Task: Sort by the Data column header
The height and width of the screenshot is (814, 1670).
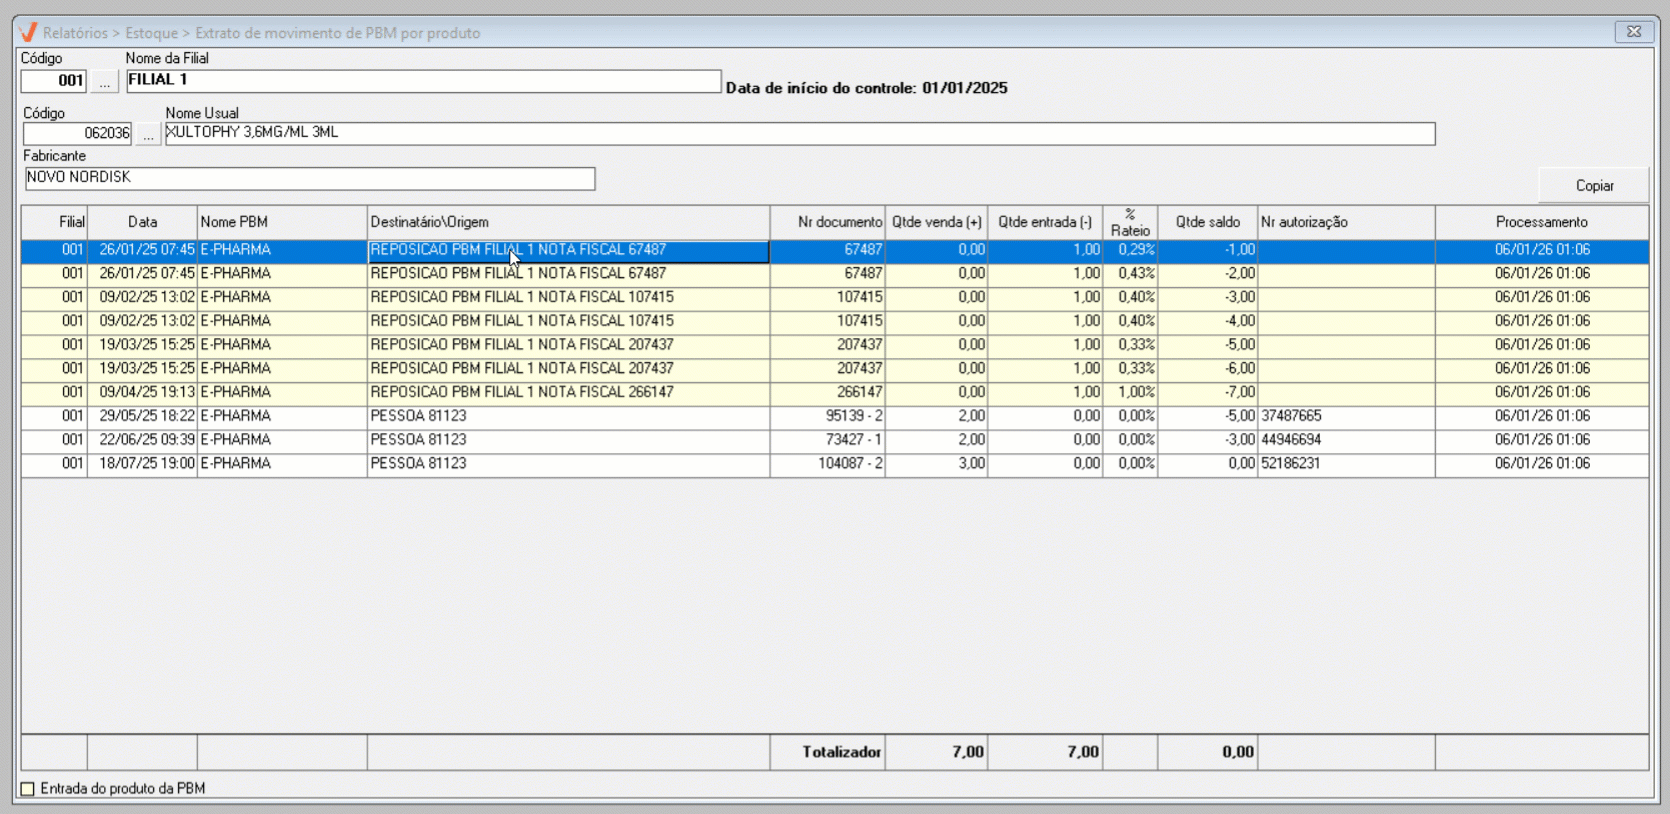Action: (142, 222)
